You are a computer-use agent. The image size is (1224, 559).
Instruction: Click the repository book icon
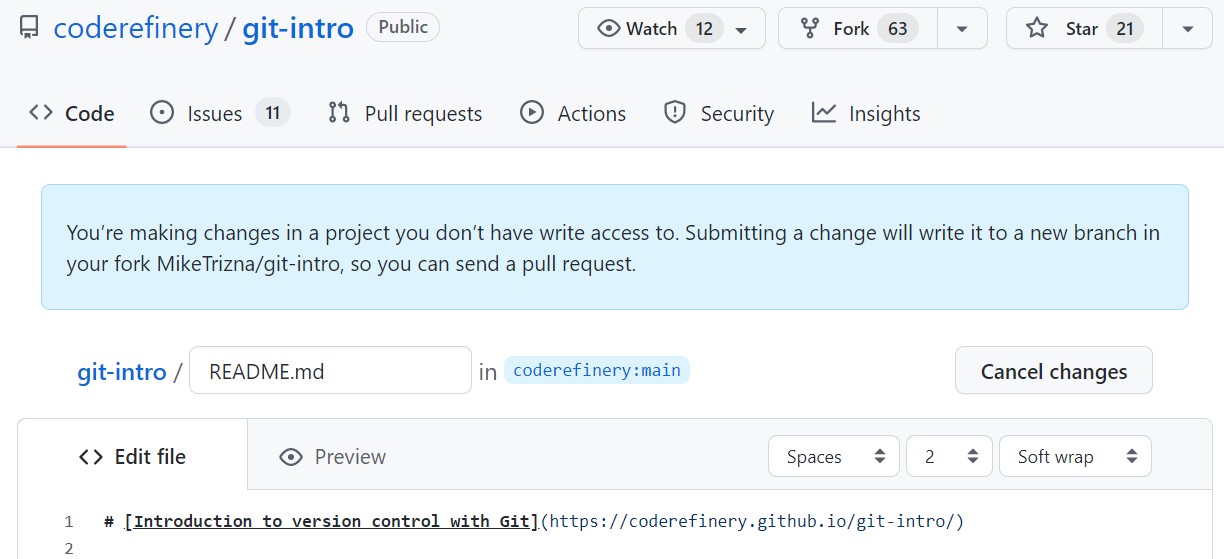[x=30, y=27]
